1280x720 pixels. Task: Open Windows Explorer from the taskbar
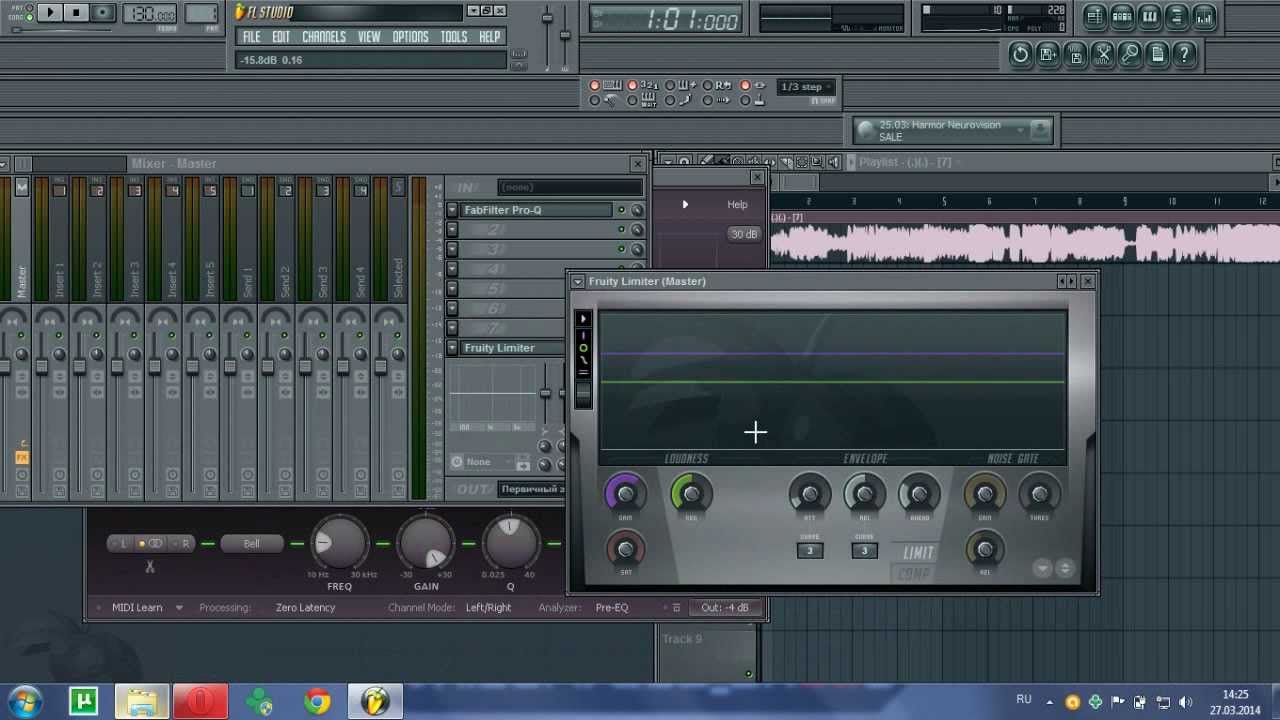tap(142, 703)
